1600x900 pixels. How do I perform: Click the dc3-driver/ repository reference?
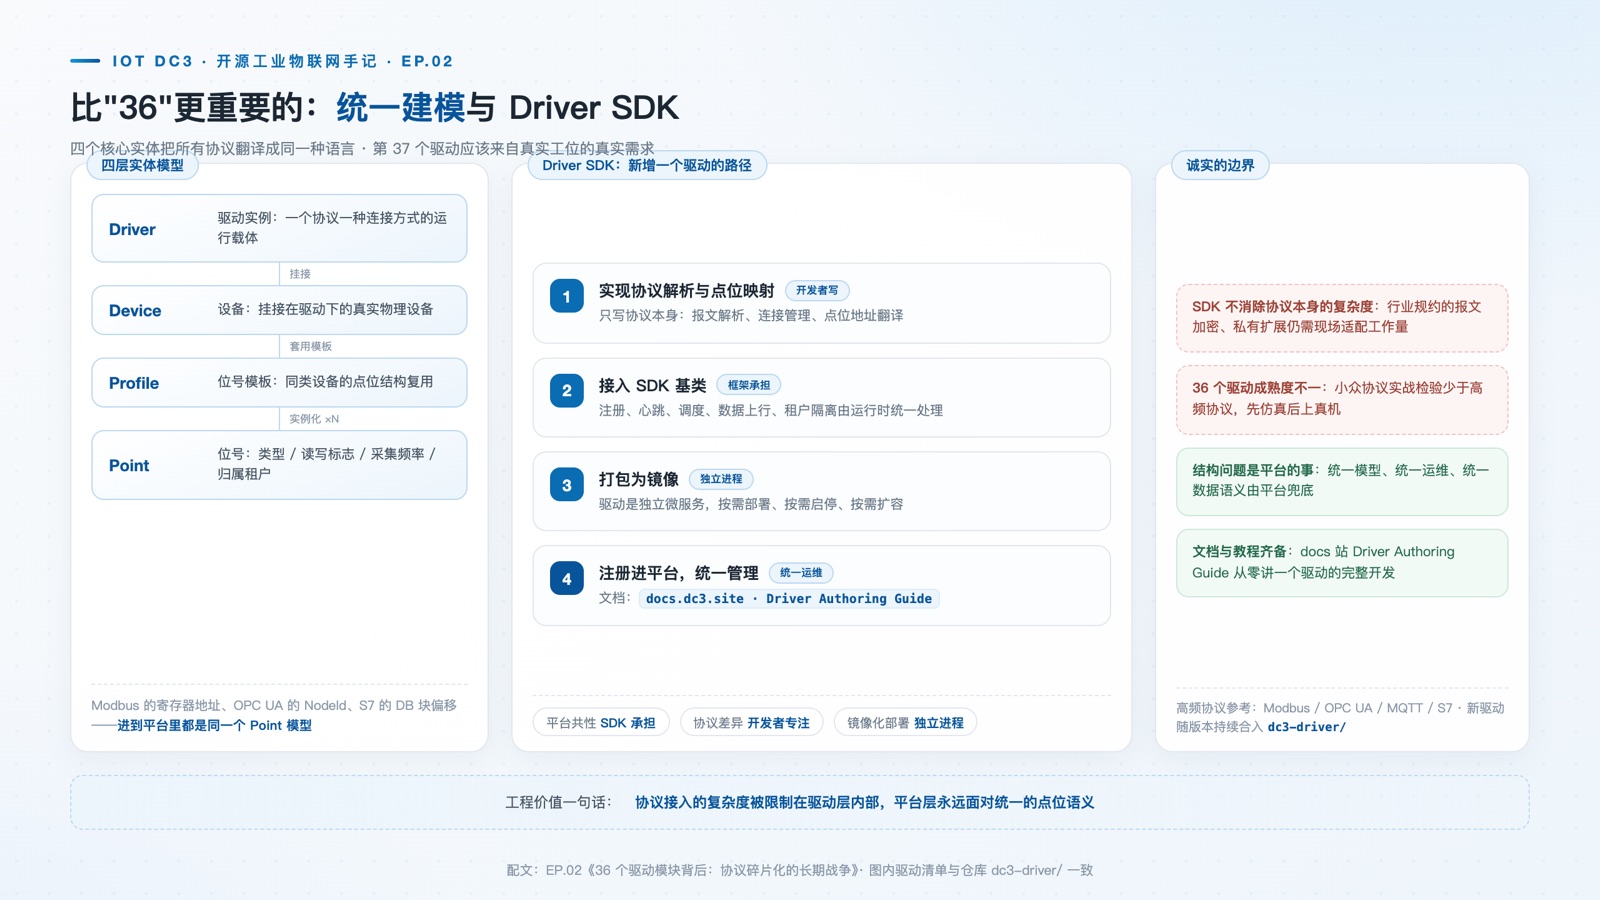pos(1307,727)
